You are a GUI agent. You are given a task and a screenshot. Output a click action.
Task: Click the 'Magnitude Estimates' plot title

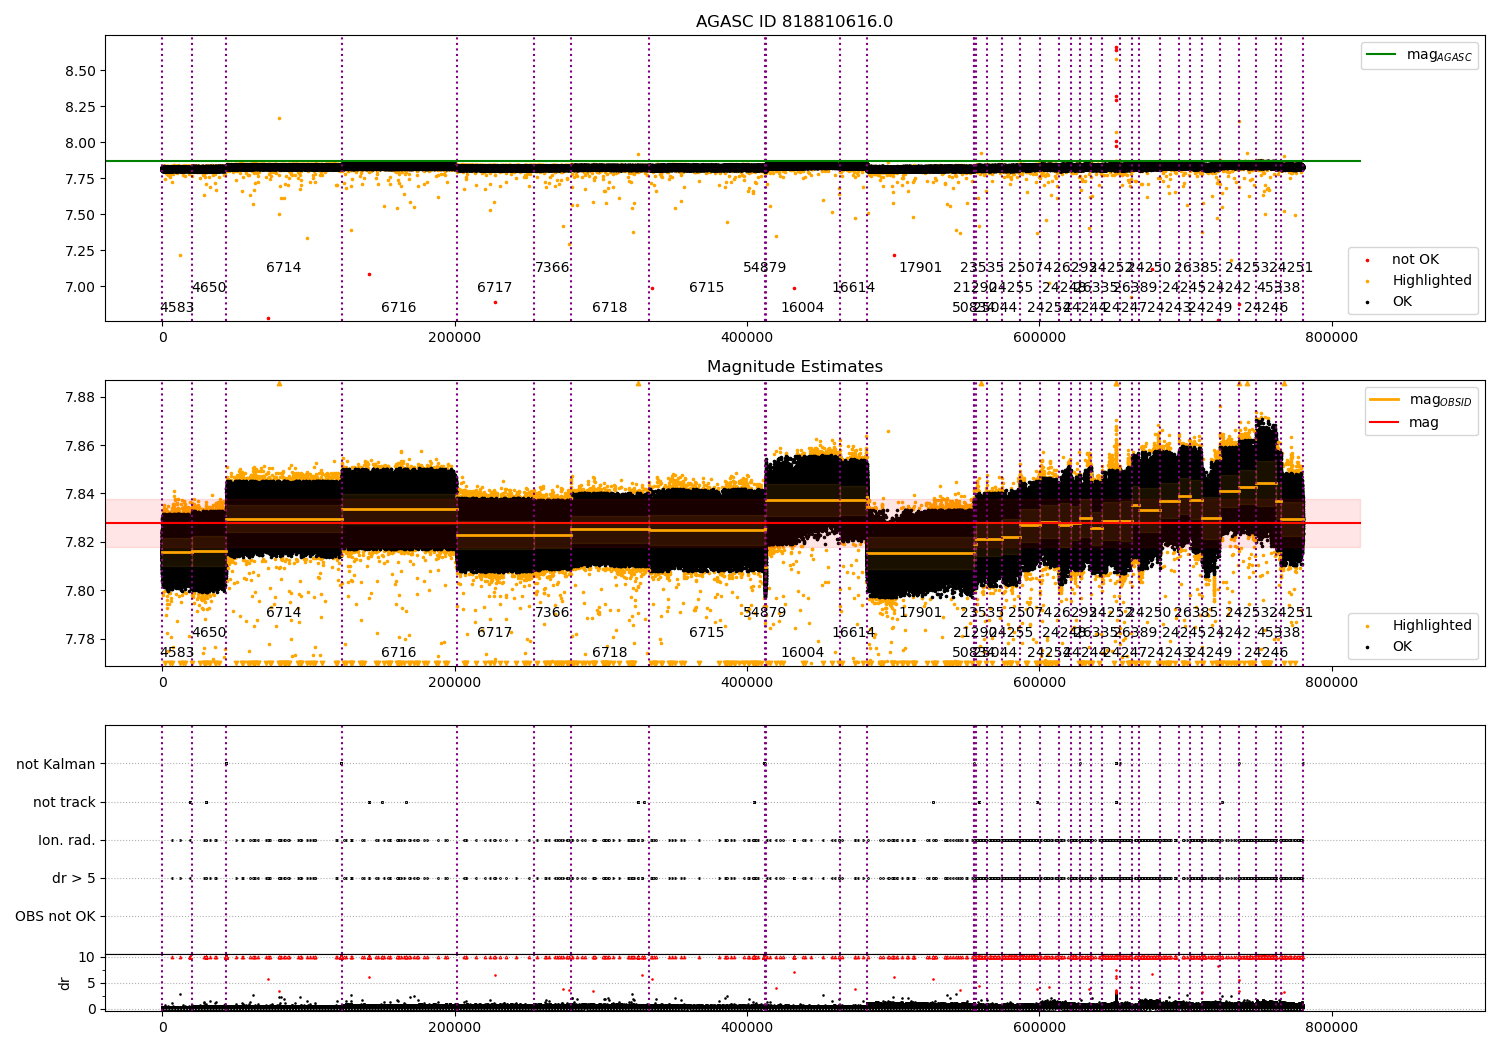pos(794,367)
